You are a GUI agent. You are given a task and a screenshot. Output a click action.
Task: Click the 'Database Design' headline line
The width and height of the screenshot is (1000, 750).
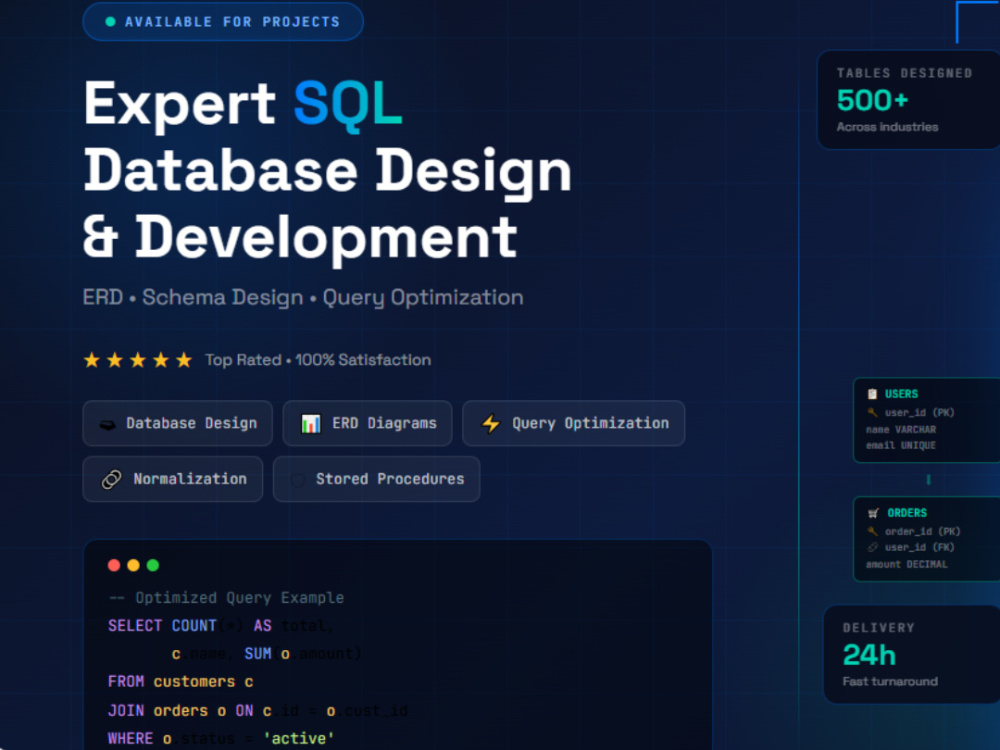(327, 172)
